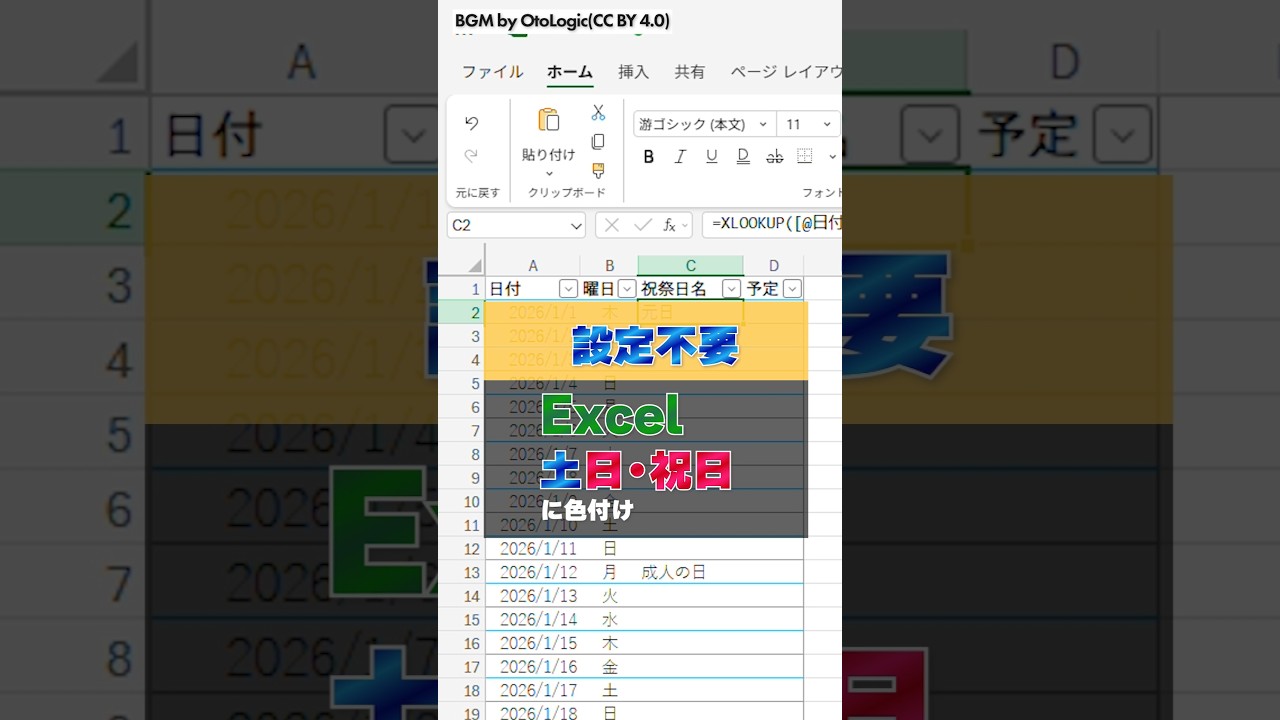Image resolution: width=1280 pixels, height=720 pixels.
Task: Click cell containing 成人の日
Action: [690, 573]
